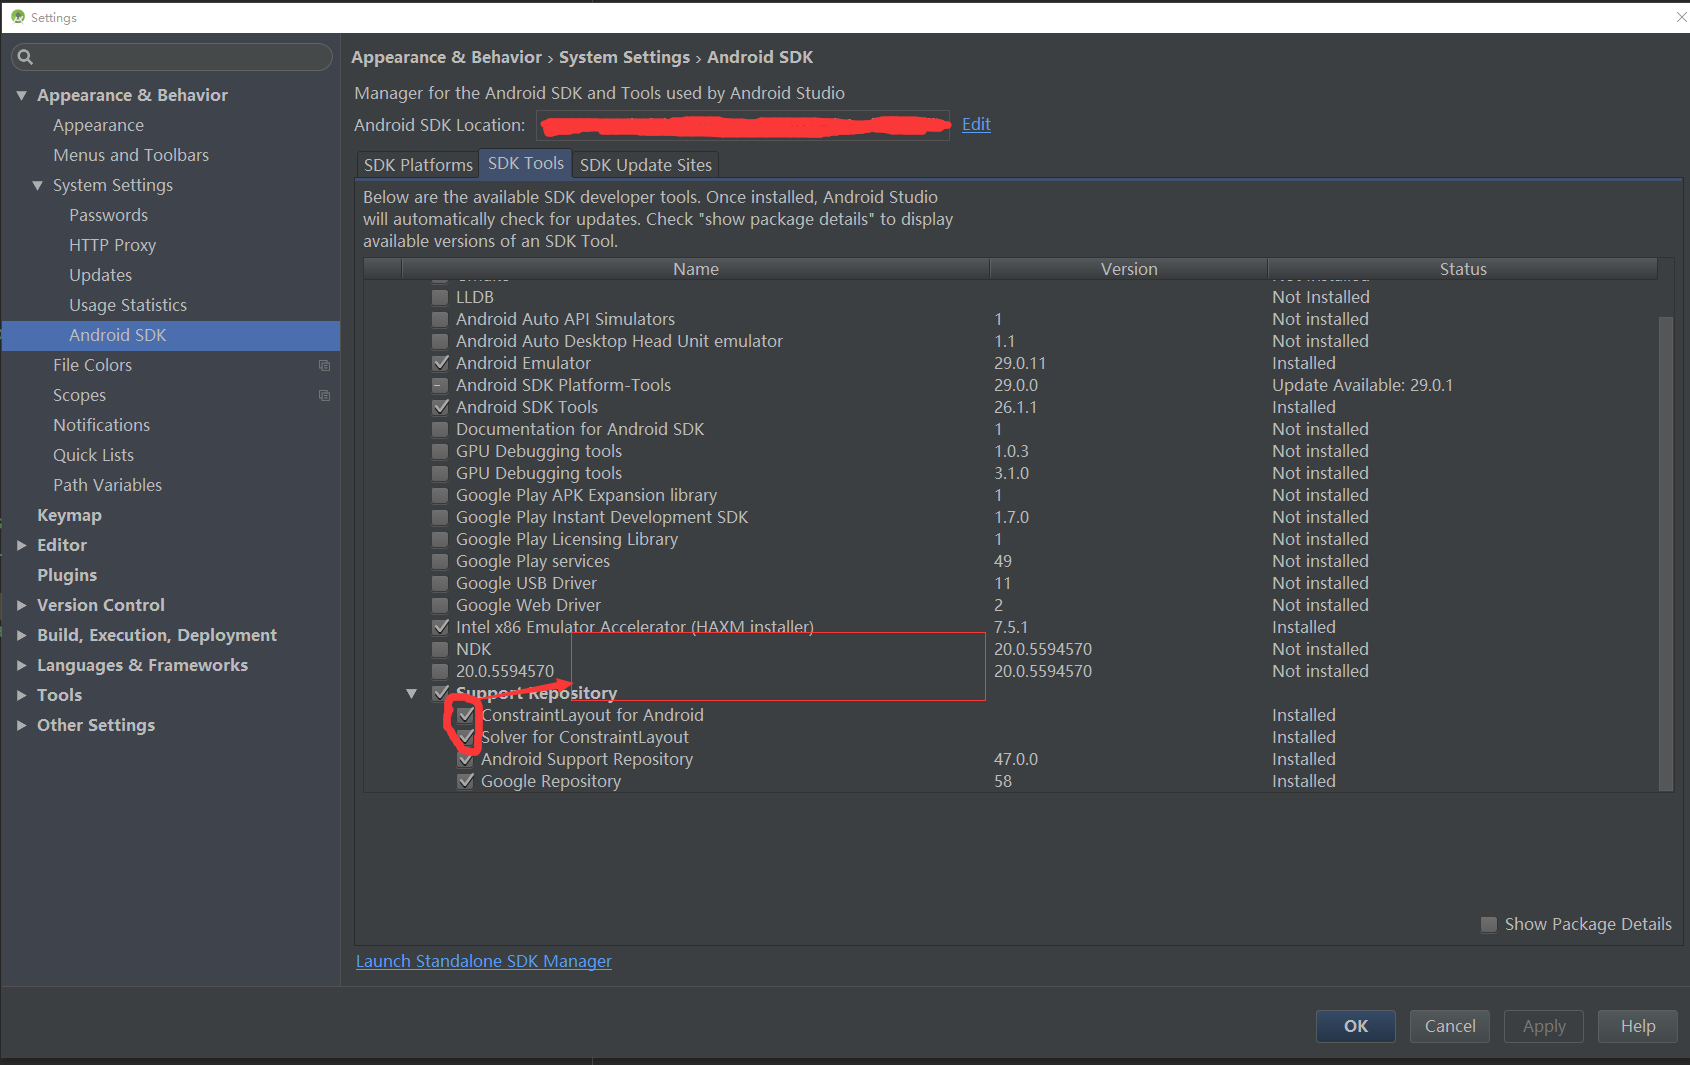Focus the settings search field
Viewport: 1690px width, 1065px height.
coord(172,57)
